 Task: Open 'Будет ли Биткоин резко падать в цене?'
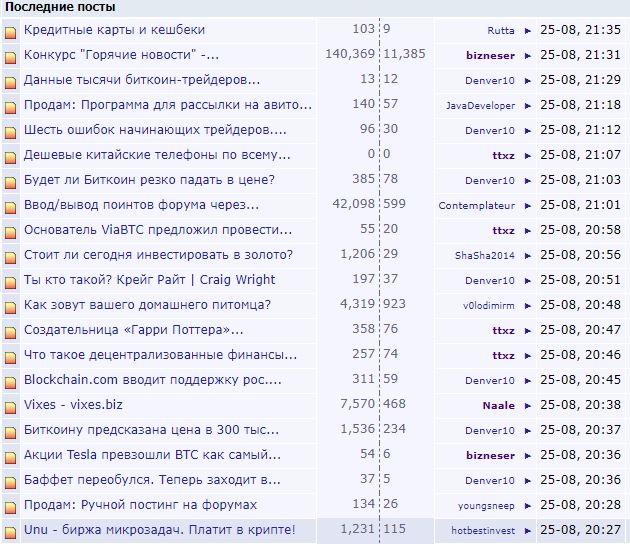click(x=149, y=180)
